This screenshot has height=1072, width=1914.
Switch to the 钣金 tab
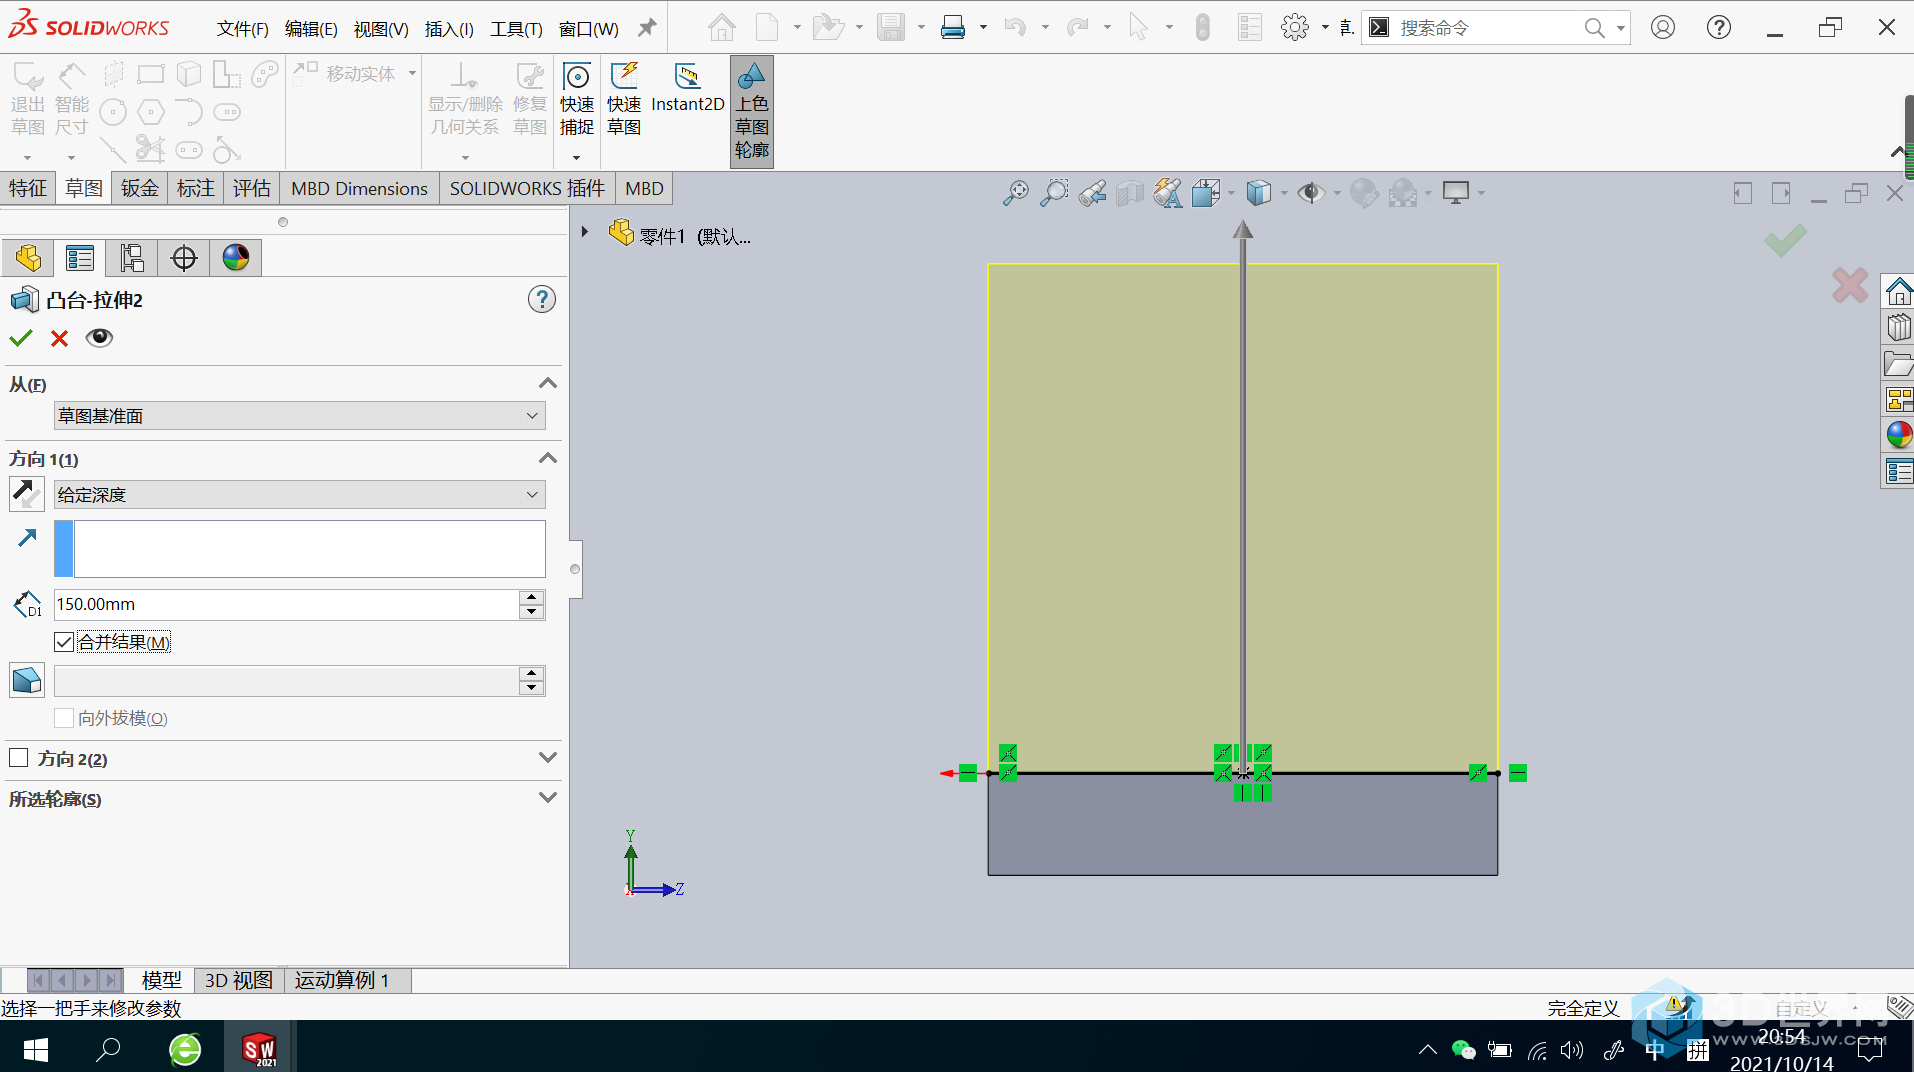[140, 188]
